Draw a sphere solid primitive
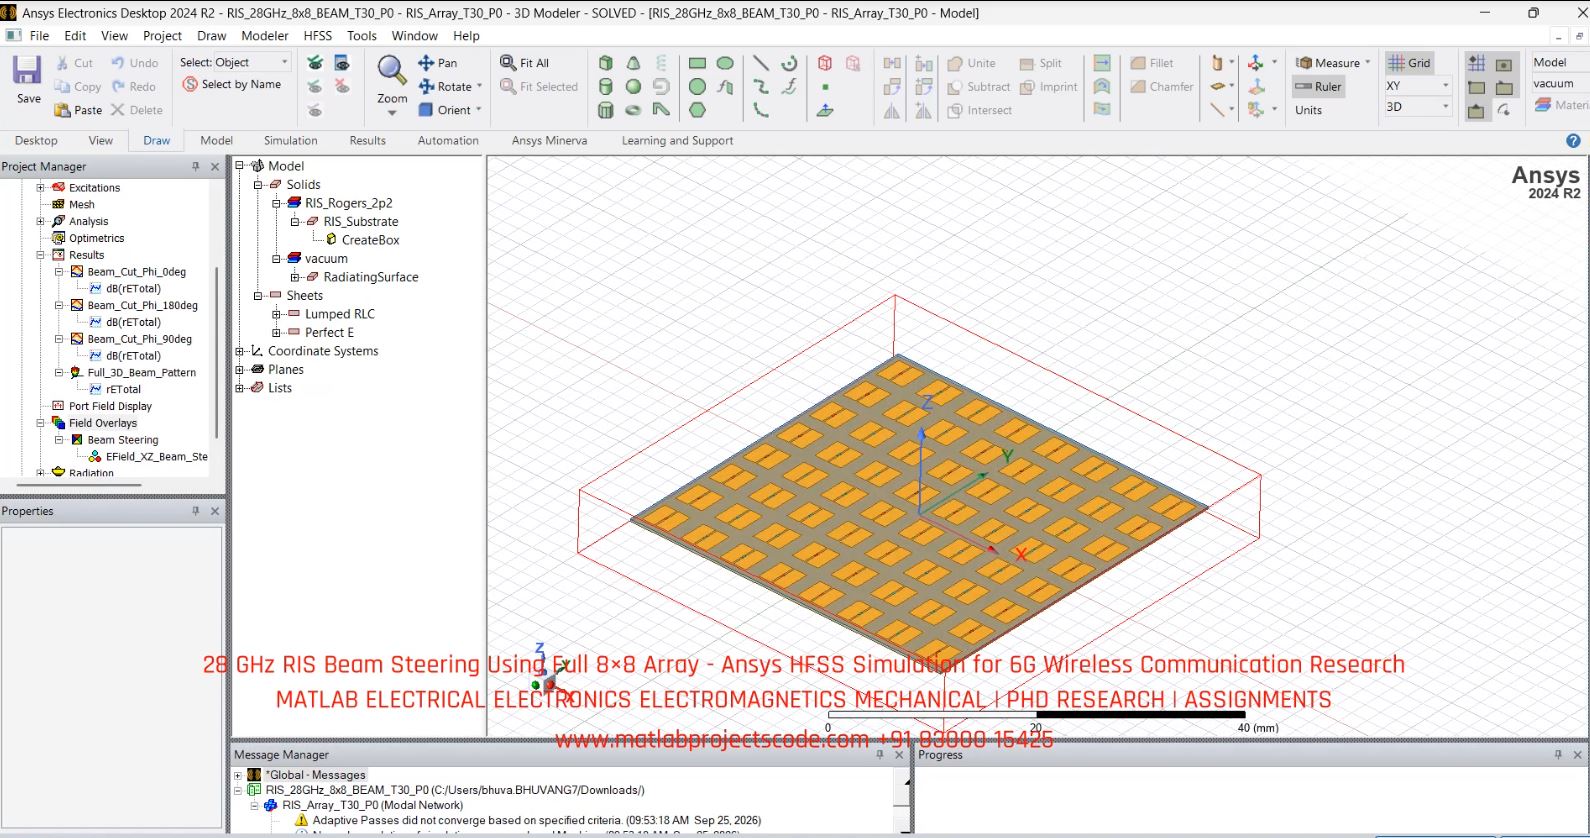1590x838 pixels. (633, 86)
